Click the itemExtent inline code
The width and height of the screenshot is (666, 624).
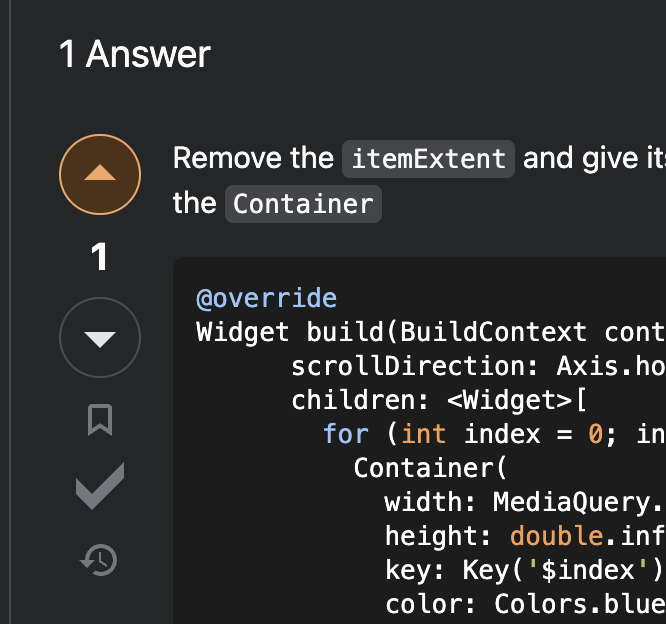428,159
